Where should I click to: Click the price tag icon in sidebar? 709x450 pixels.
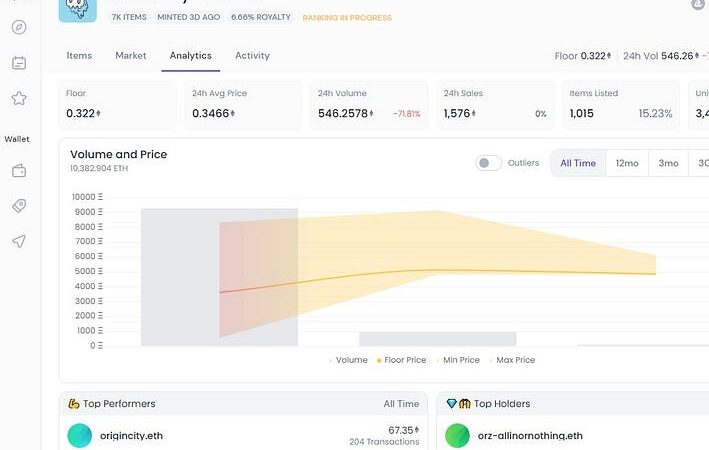pos(19,206)
